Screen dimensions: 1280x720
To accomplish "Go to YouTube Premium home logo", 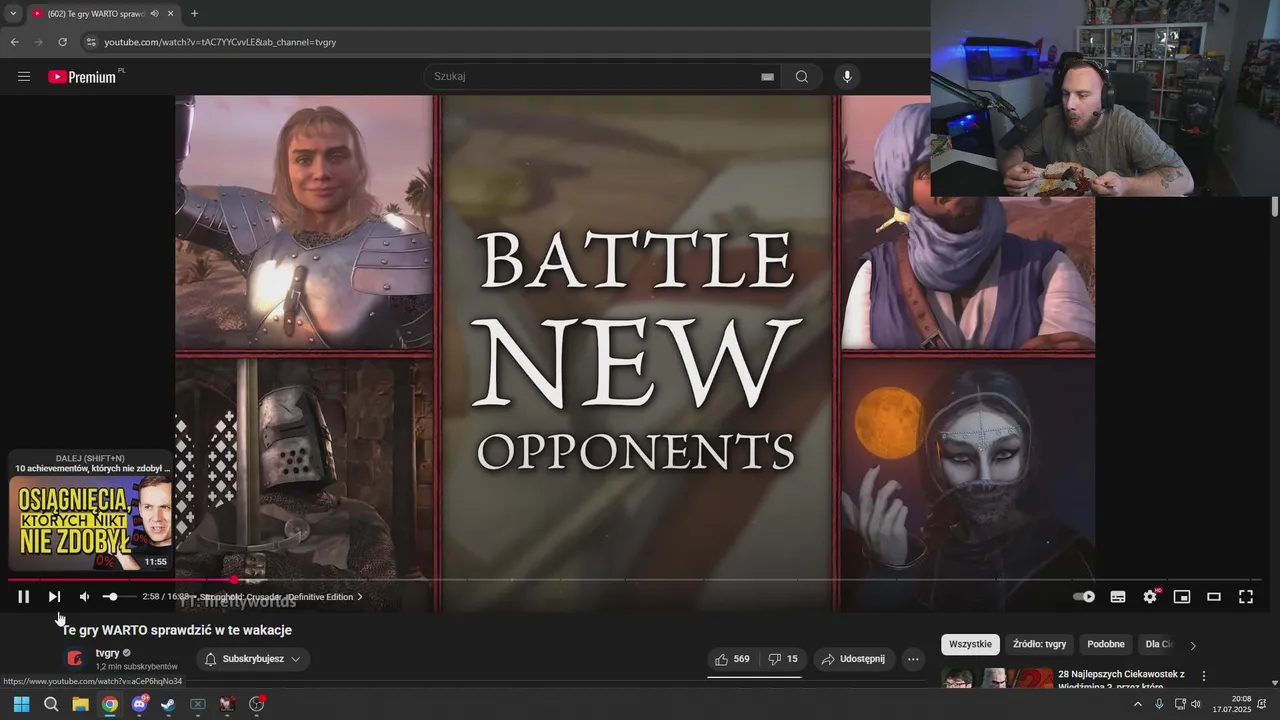I will point(84,76).
